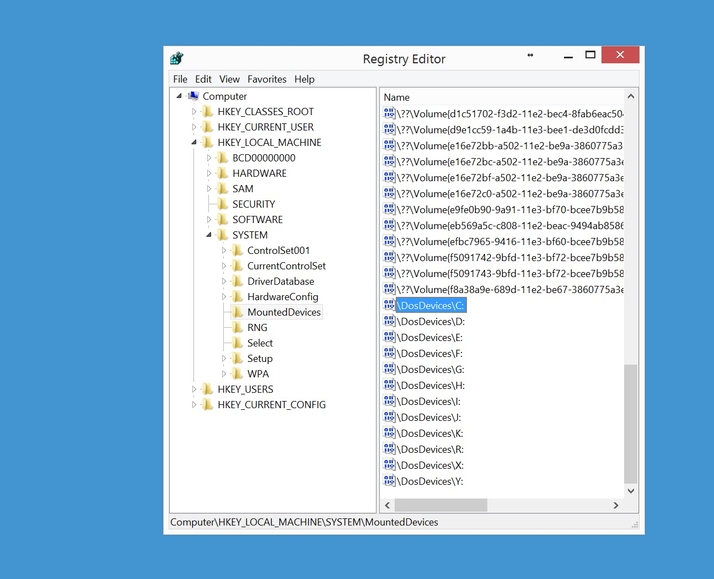
Task: Click the WPA folder icon
Action: point(238,374)
